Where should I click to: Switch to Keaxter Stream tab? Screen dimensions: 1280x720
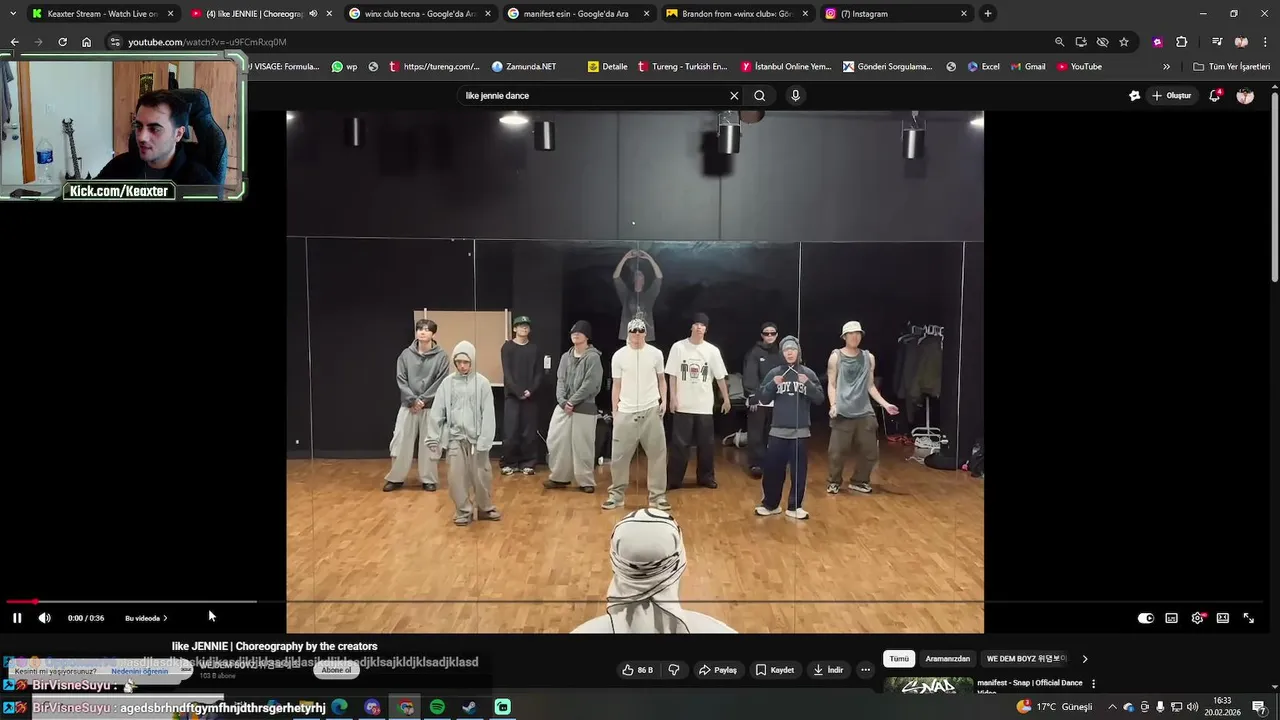coord(100,14)
